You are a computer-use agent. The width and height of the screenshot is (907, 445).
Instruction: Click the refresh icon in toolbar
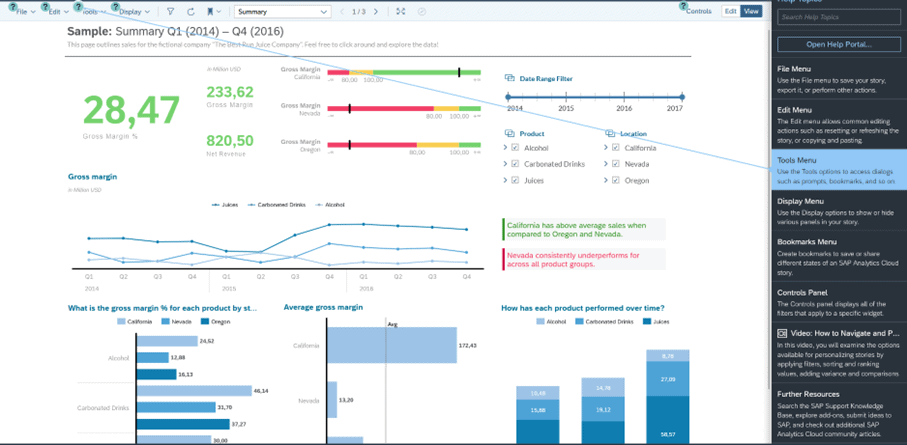click(x=190, y=12)
